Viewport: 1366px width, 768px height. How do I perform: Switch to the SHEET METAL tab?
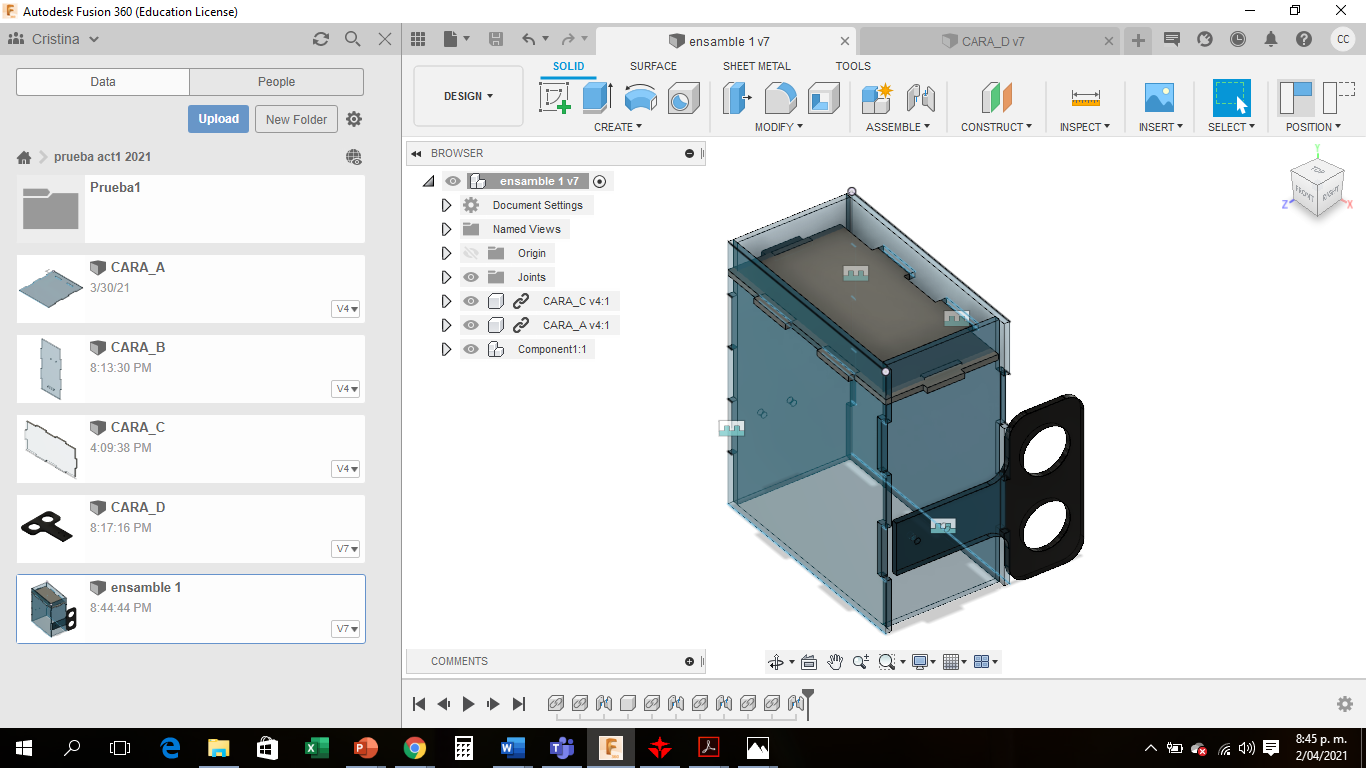756,66
